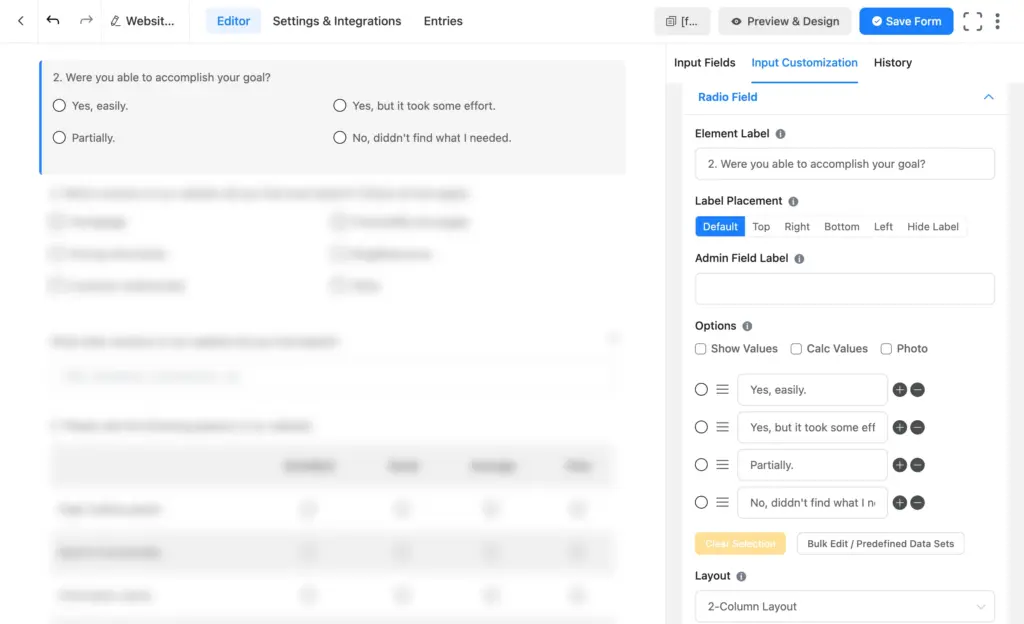This screenshot has height=624, width=1024.
Task: Grab reorder handle for "Yes, easily."
Action: [x=722, y=389]
